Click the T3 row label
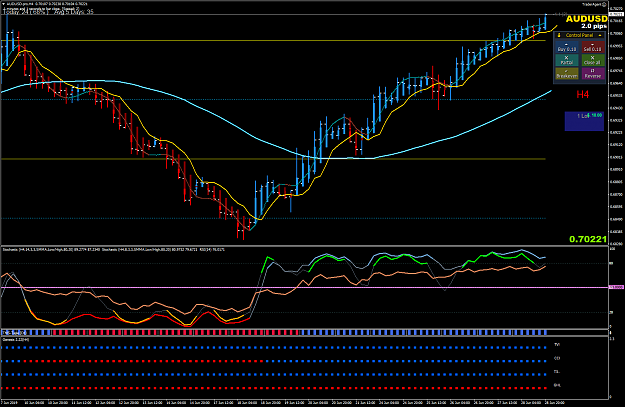 pos(557,372)
